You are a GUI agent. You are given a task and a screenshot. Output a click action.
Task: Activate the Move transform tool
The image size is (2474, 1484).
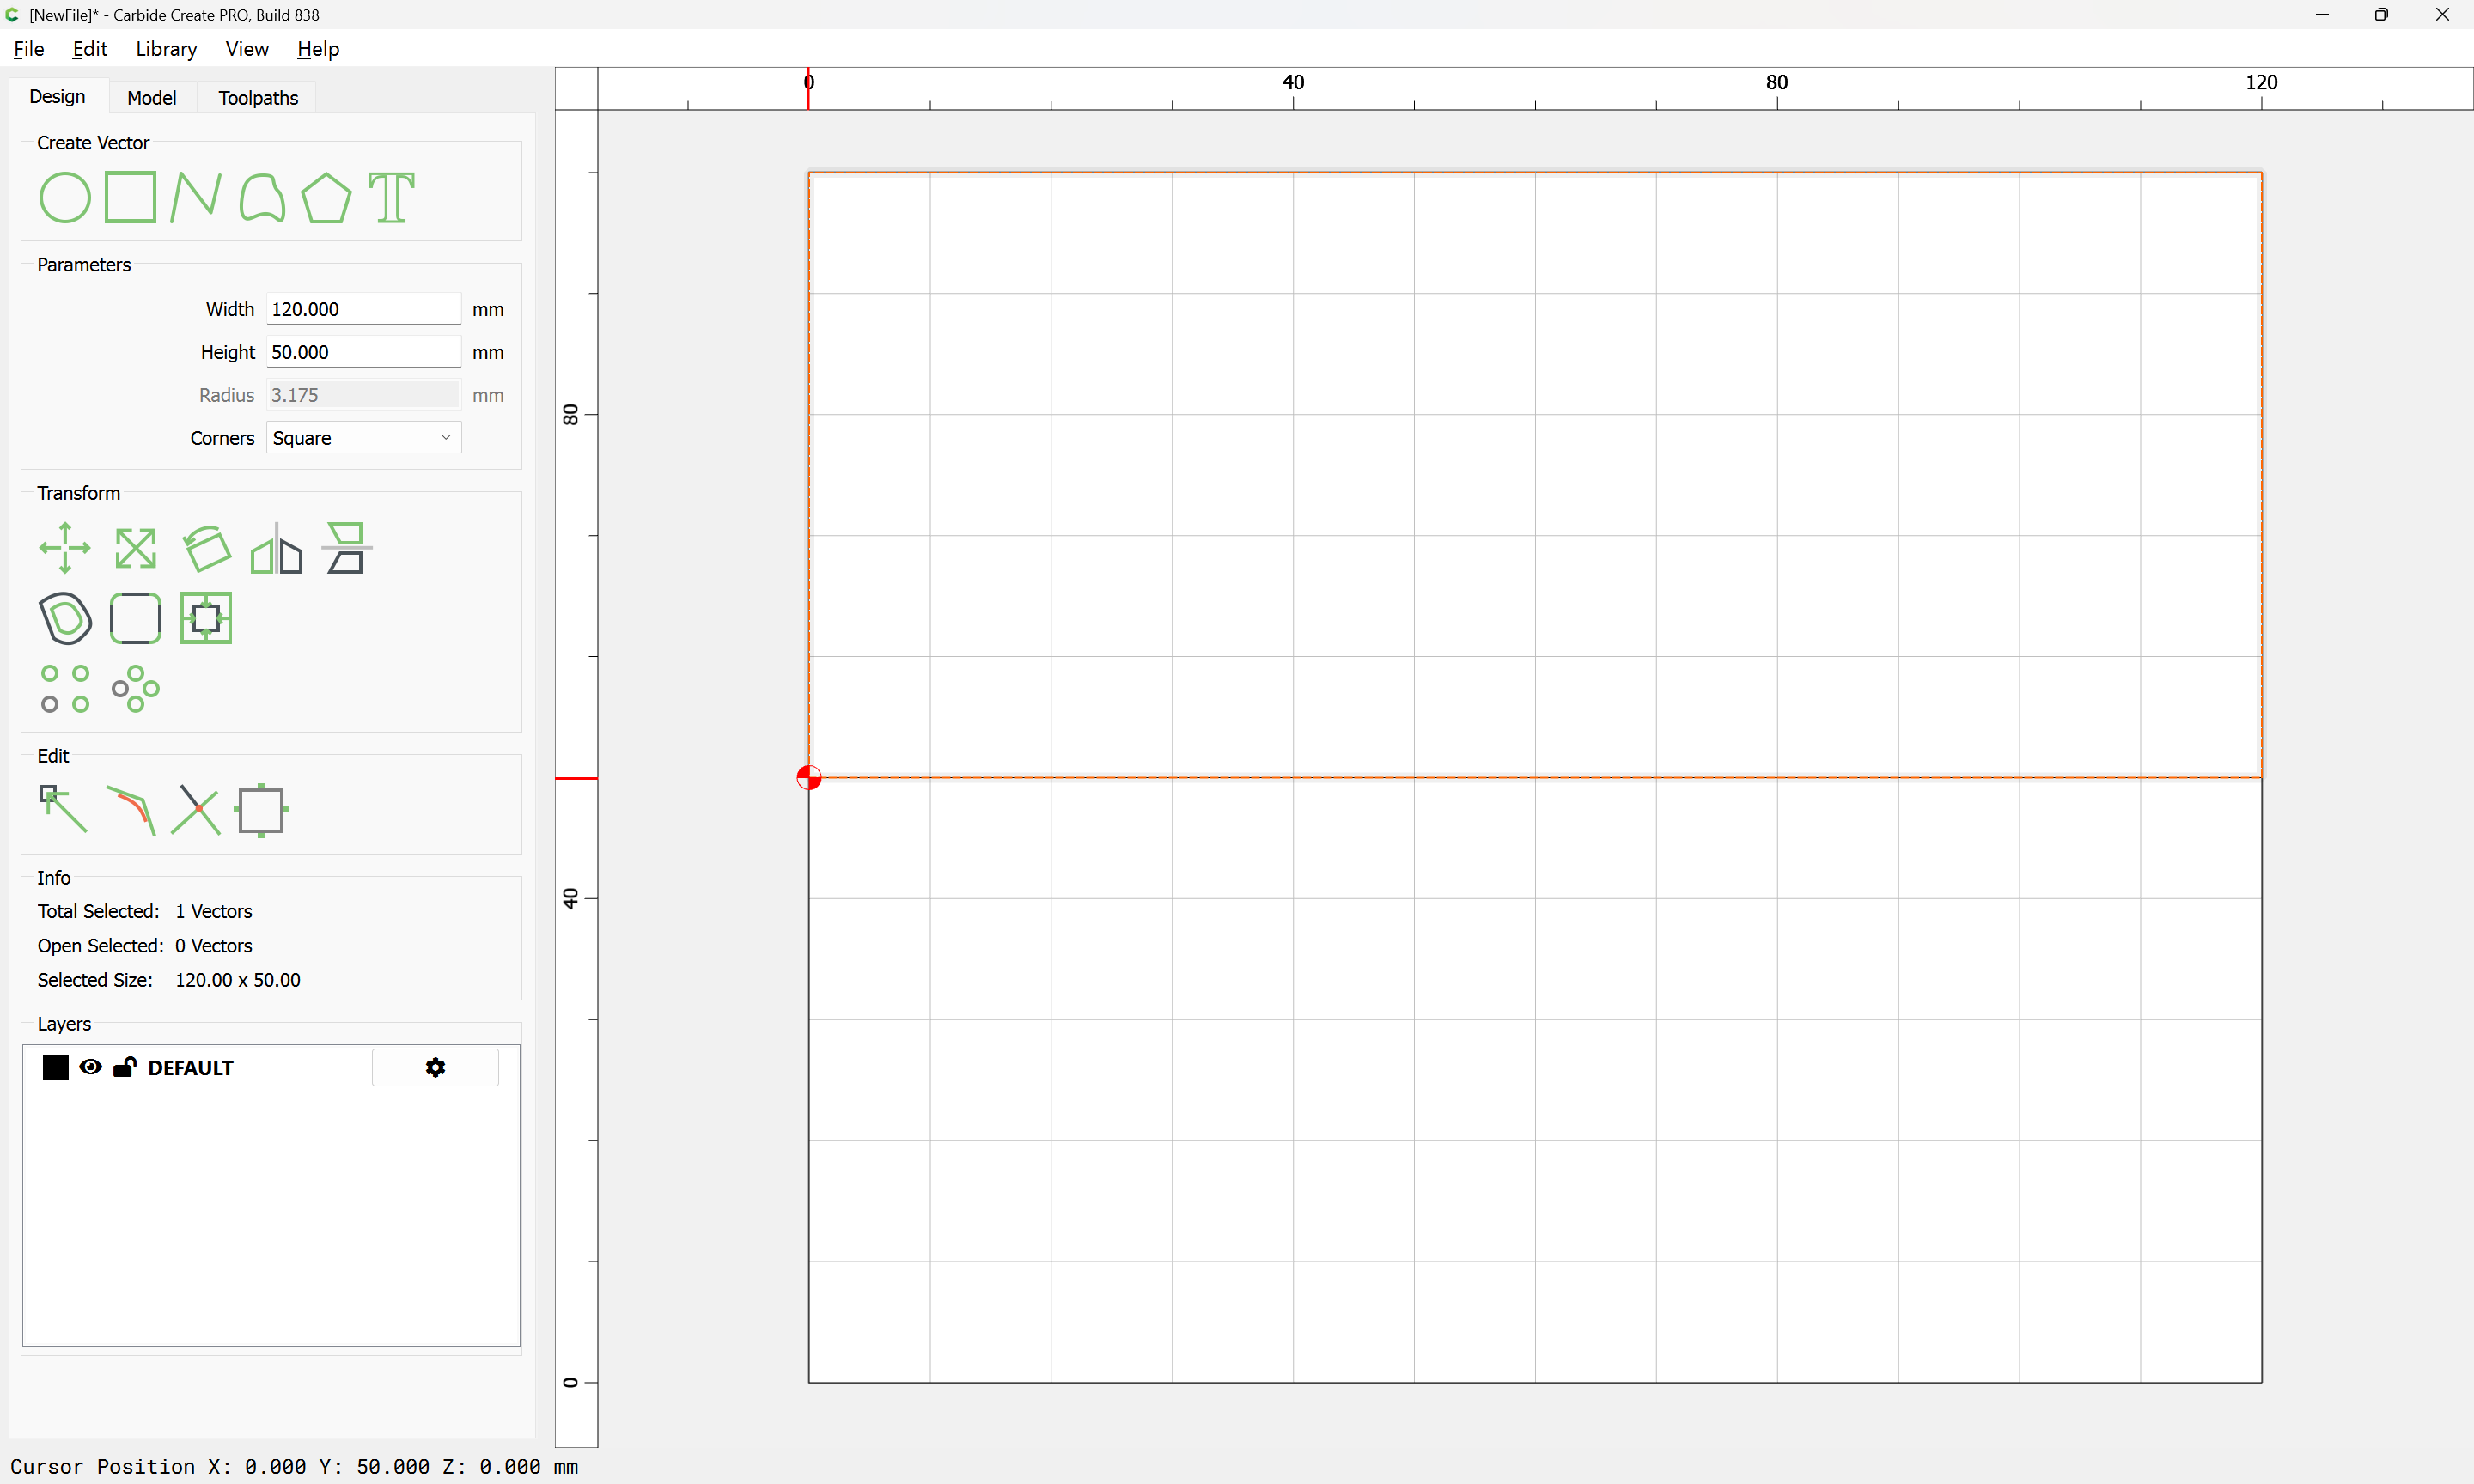point(65,548)
